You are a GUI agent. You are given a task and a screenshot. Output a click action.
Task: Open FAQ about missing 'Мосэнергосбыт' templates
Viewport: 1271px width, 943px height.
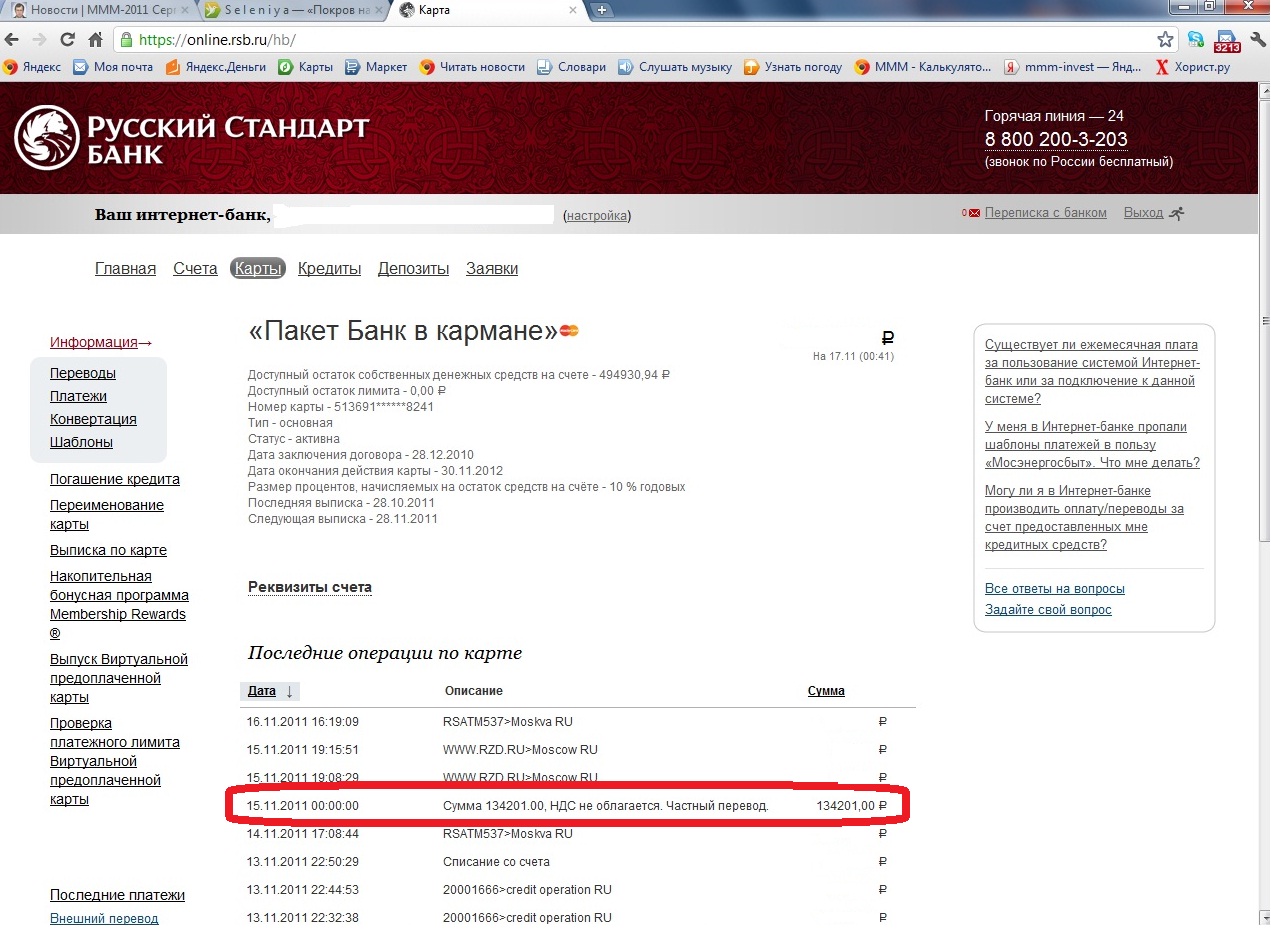1092,445
